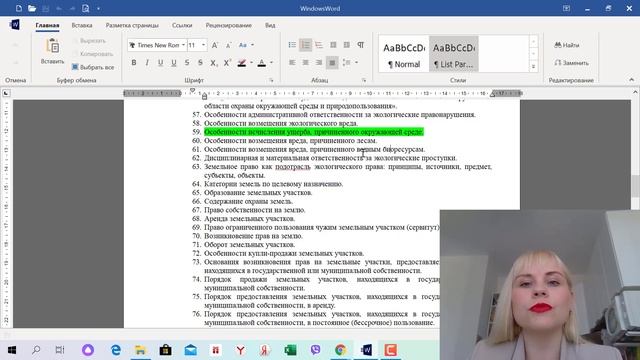This screenshot has width=640, height=360.
Task: Open Windows Start menu
Action: click(11, 350)
